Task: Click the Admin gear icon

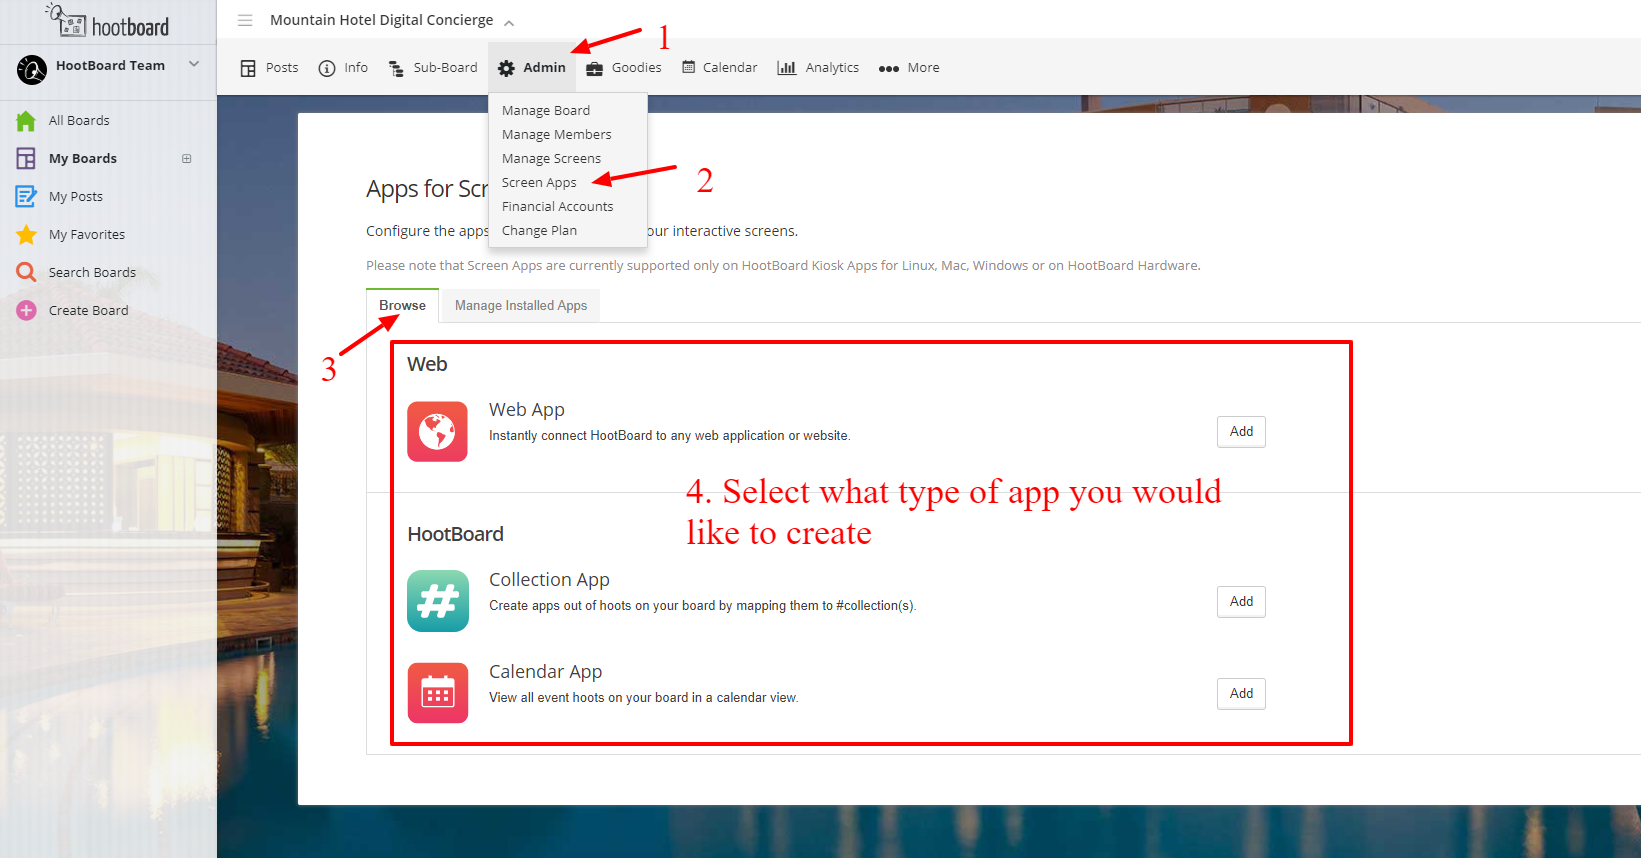Action: point(507,68)
